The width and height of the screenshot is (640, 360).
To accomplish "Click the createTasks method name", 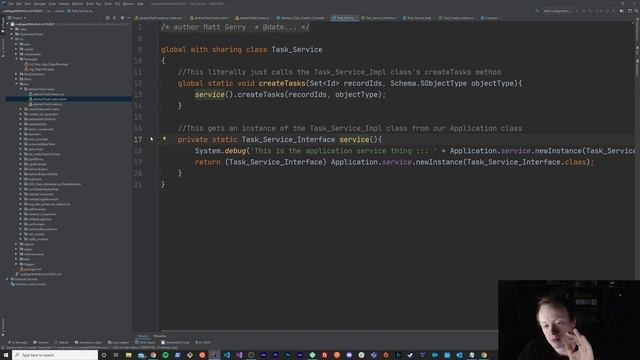I will pos(282,83).
